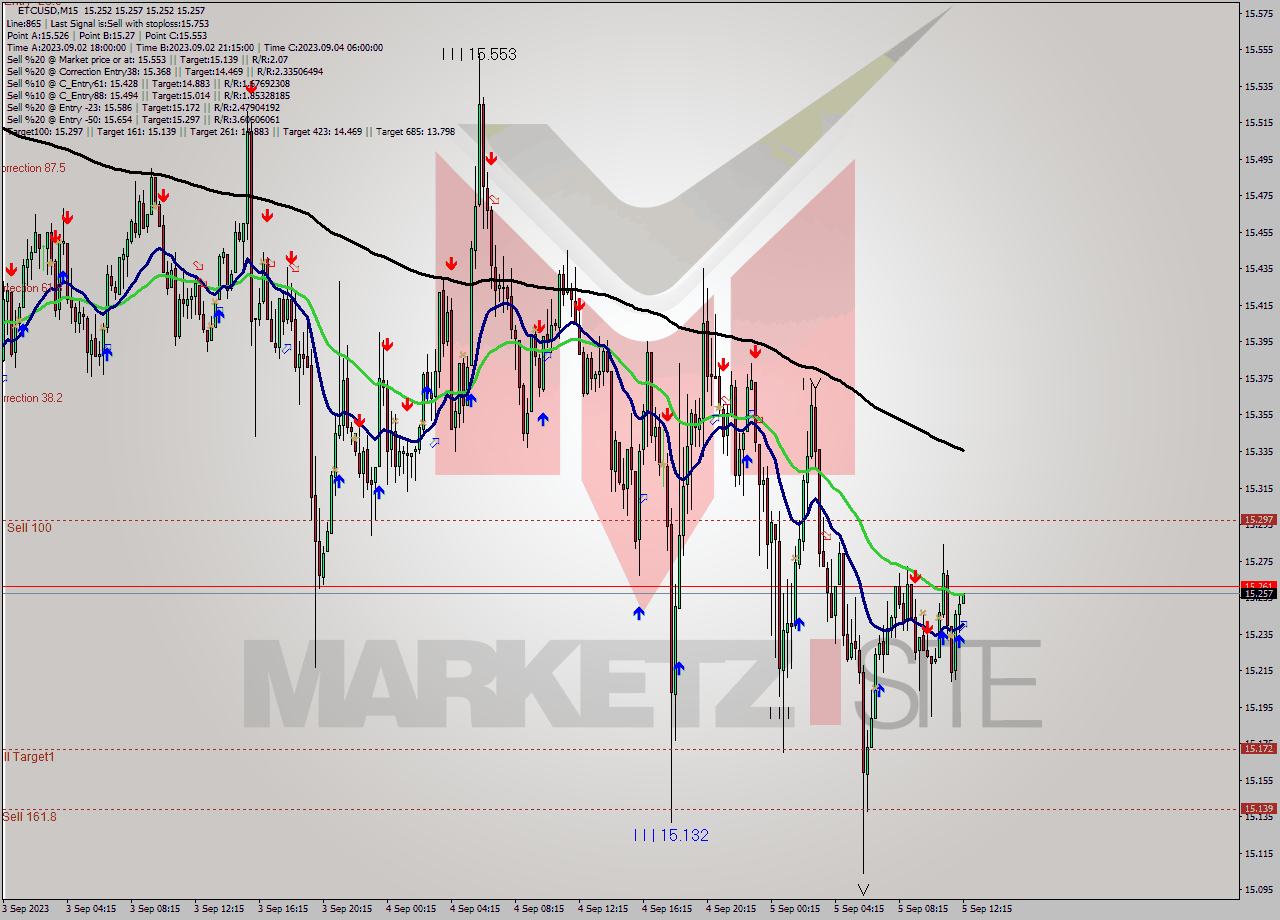Click 15.115 on the price scale
The height and width of the screenshot is (920, 1280).
[x=1258, y=853]
